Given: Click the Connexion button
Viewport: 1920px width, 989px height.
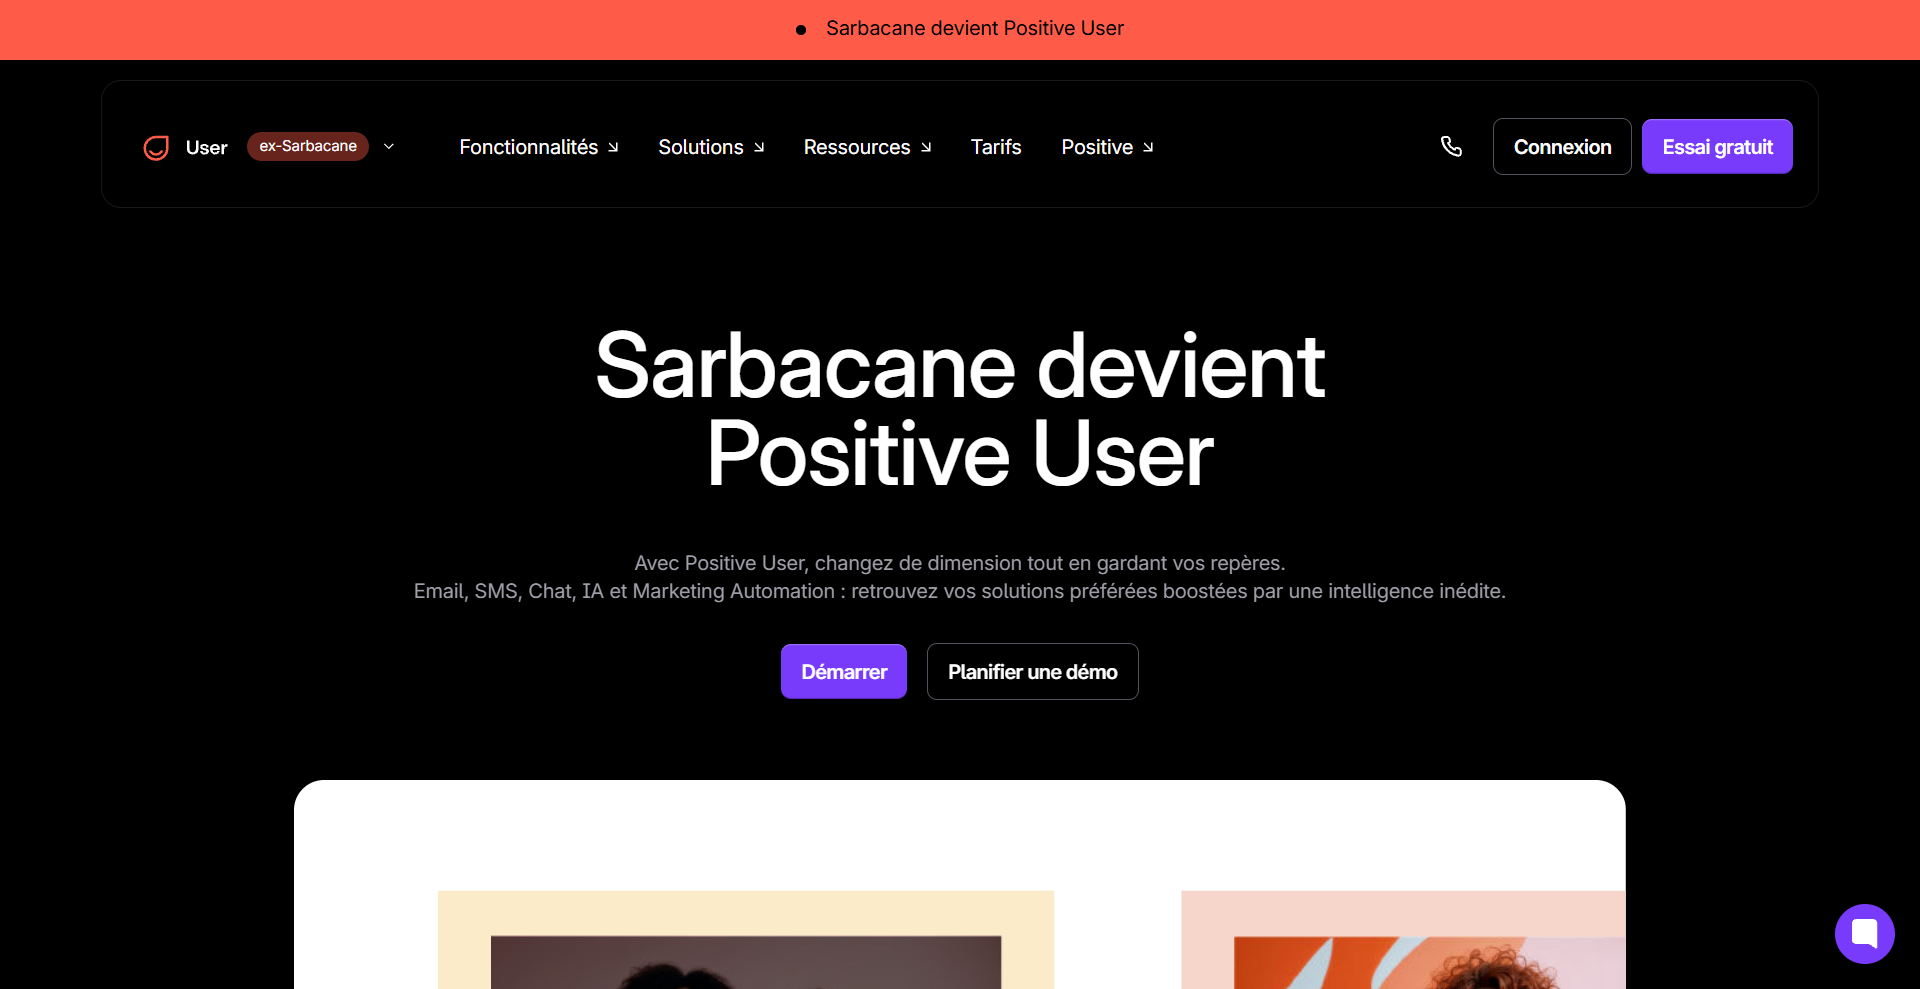Looking at the screenshot, I should (x=1562, y=147).
